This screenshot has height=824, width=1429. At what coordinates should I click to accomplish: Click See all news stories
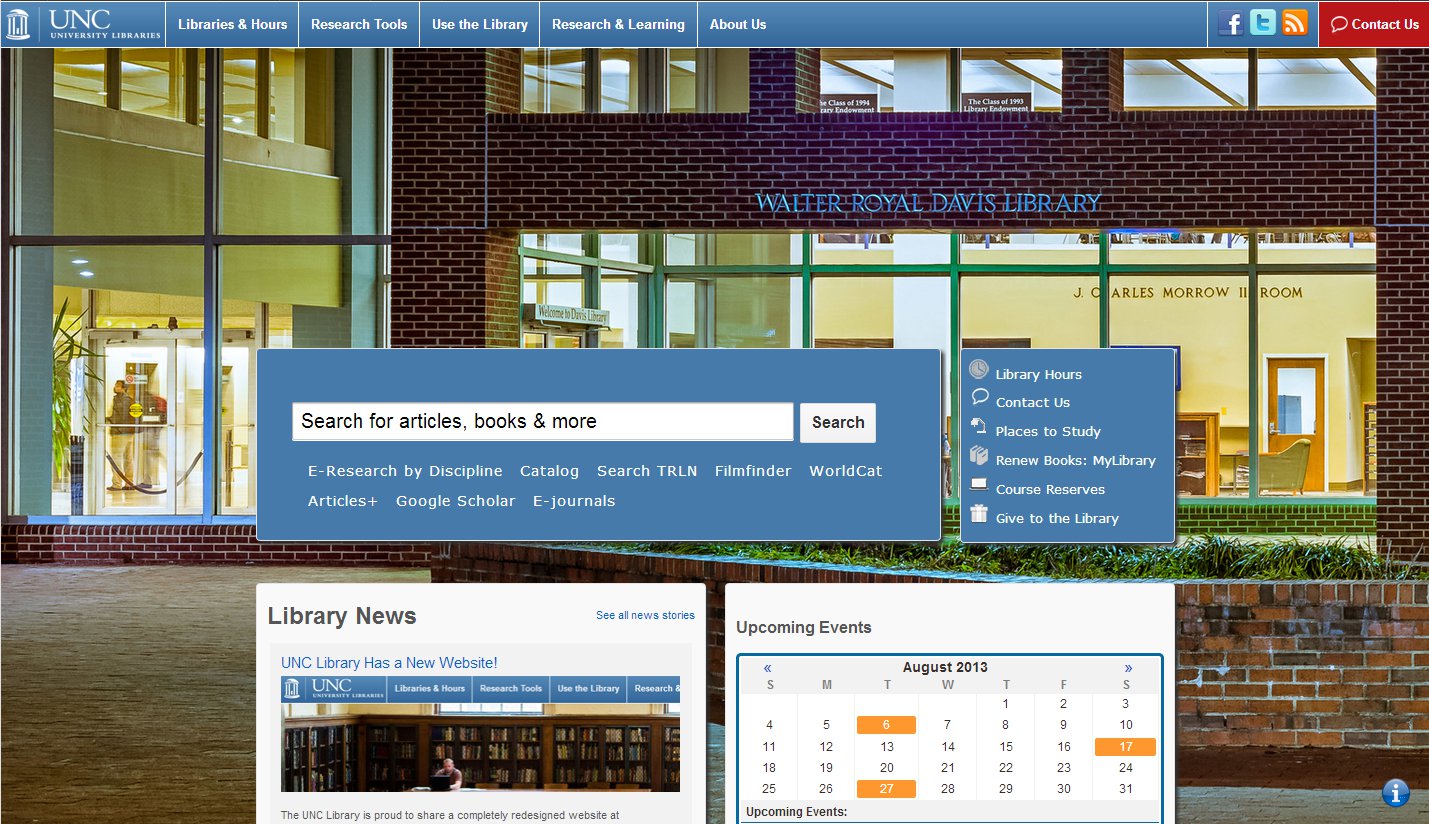[x=645, y=615]
